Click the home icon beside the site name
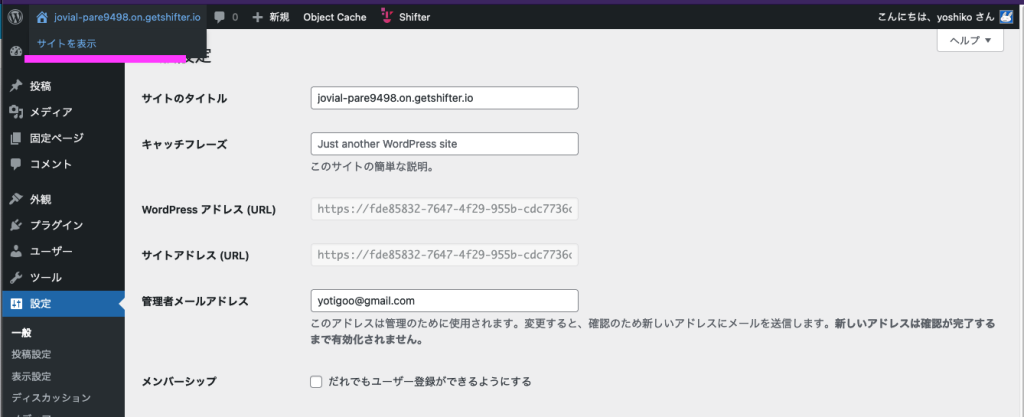 42,17
